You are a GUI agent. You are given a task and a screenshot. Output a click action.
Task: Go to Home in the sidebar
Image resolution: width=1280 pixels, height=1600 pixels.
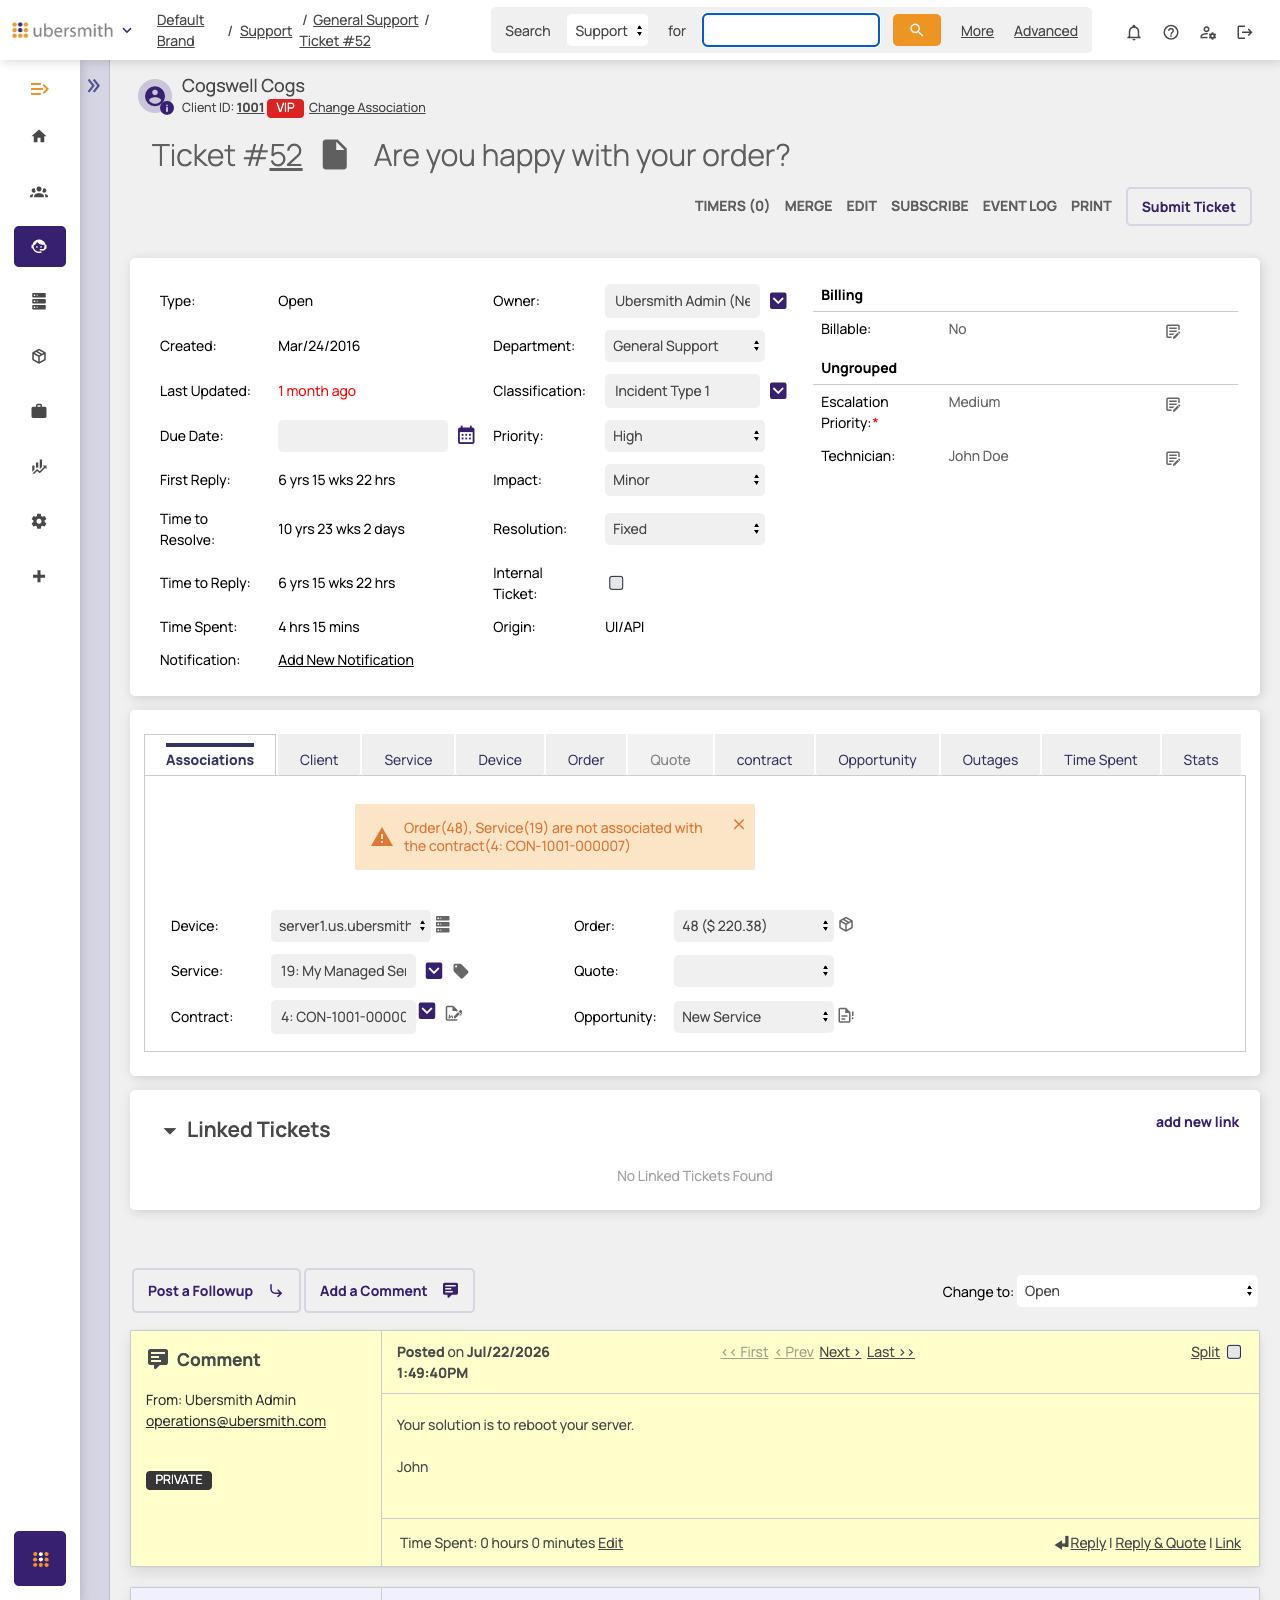click(x=39, y=136)
